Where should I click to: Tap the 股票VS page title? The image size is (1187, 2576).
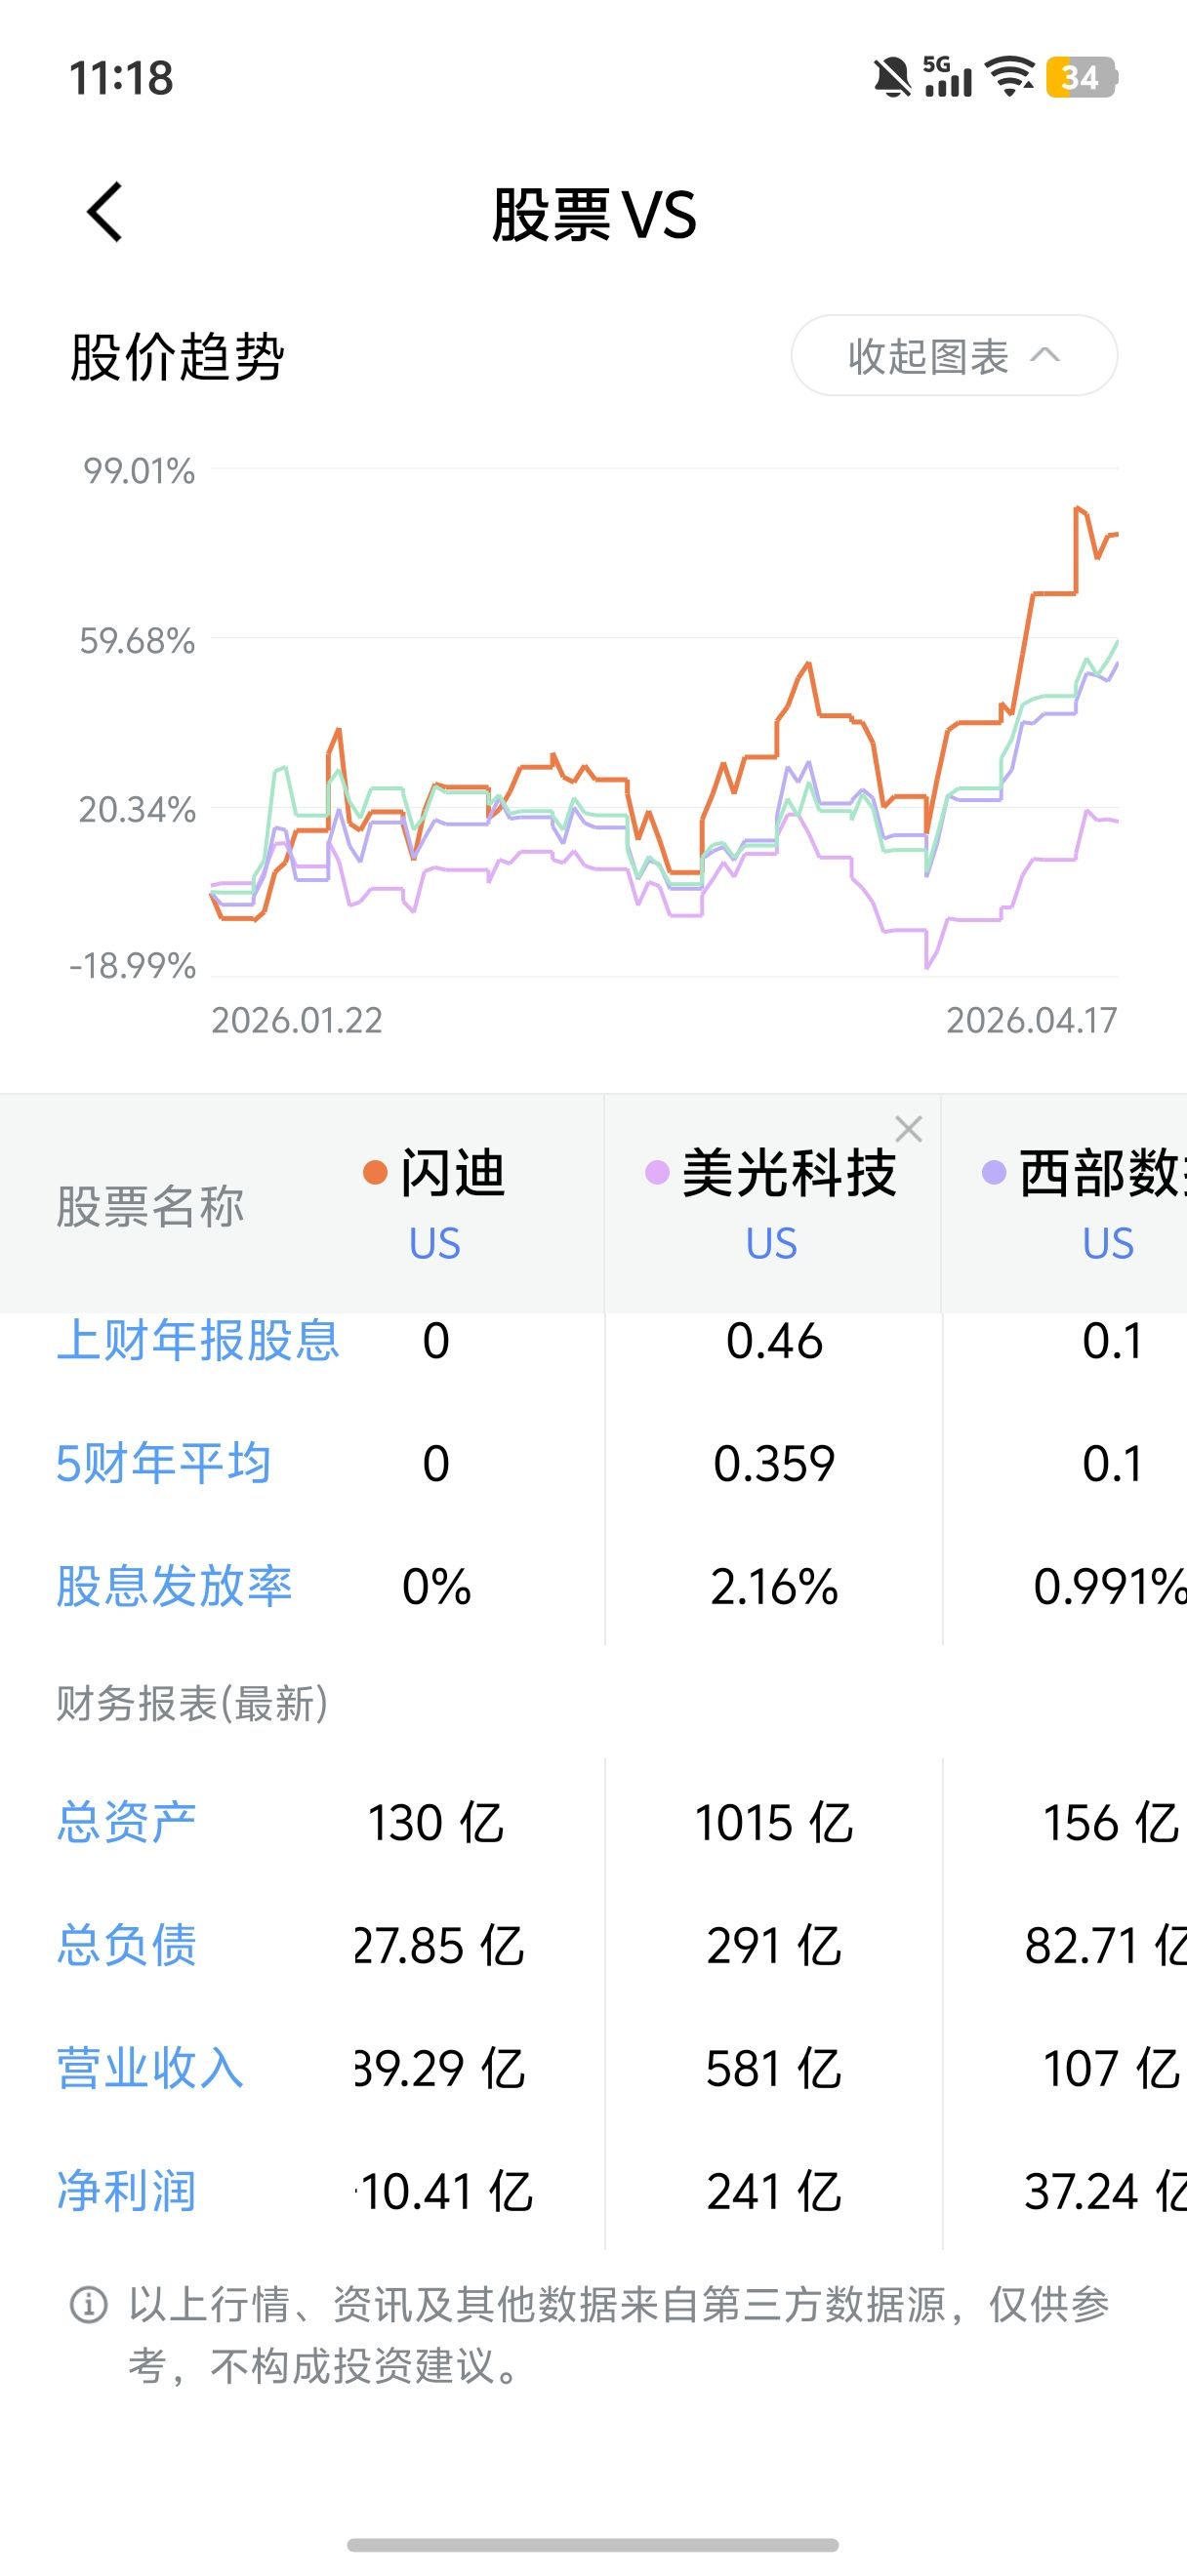pos(594,214)
